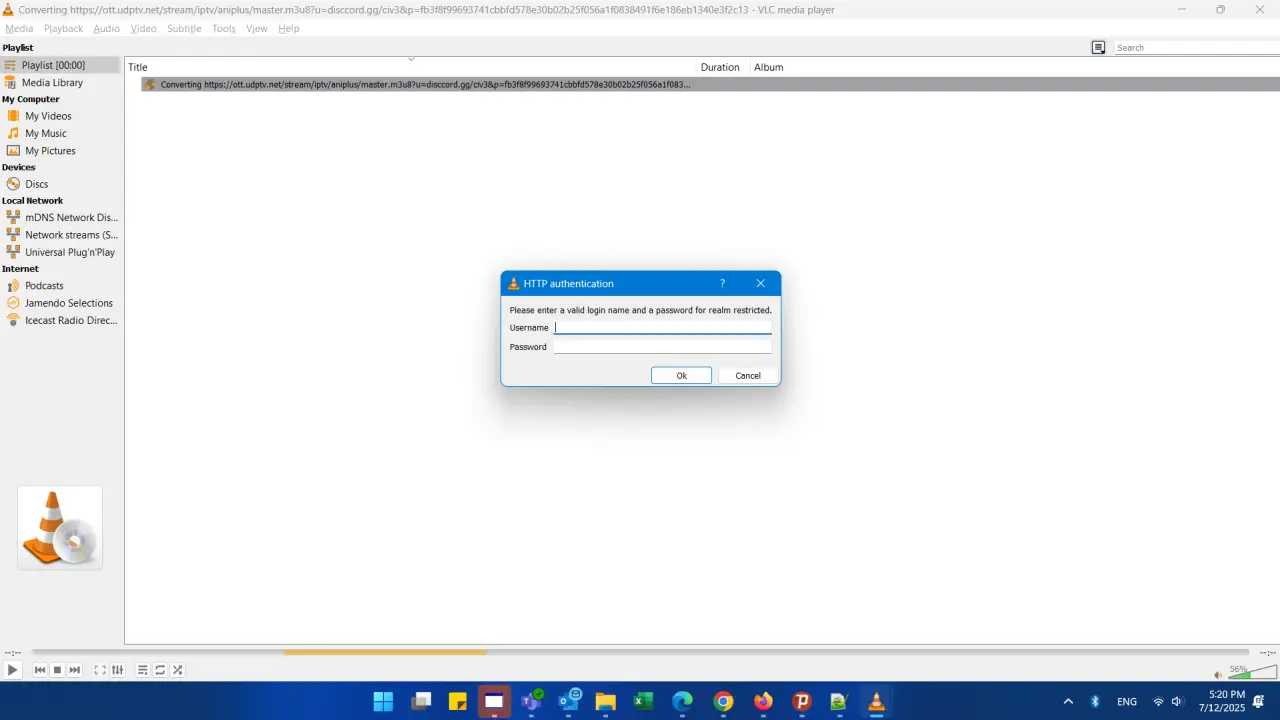
Task: Open the Audio menu
Action: pyautogui.click(x=107, y=28)
